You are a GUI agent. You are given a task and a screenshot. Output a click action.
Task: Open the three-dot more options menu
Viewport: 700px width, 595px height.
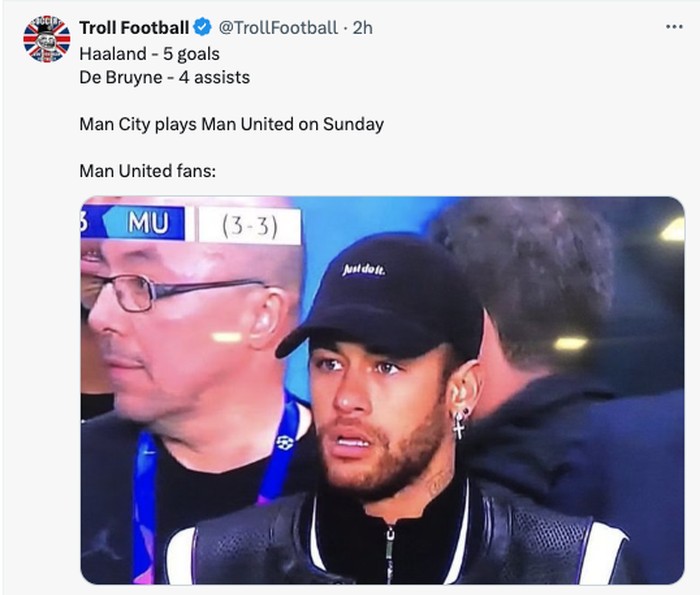point(674,27)
